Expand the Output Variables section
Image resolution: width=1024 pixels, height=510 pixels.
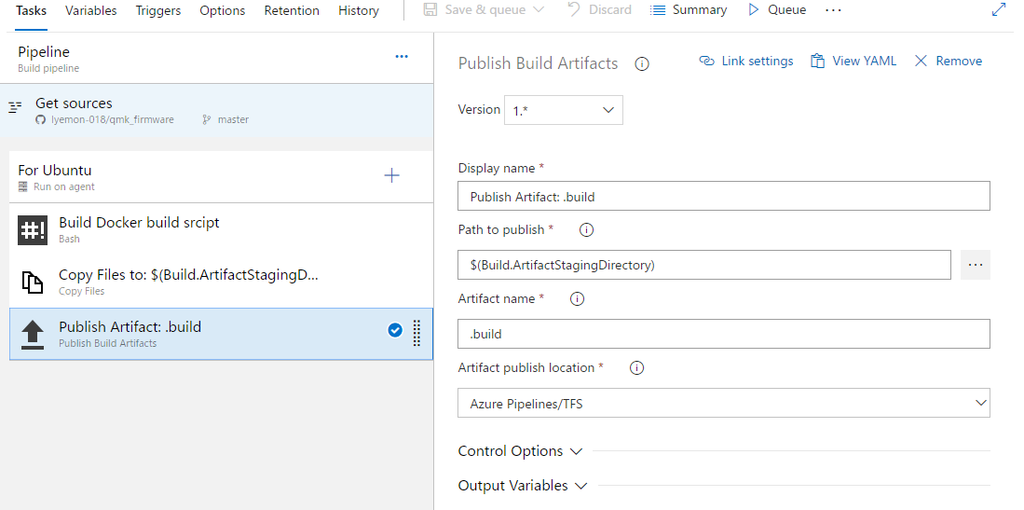pyautogui.click(x=522, y=486)
